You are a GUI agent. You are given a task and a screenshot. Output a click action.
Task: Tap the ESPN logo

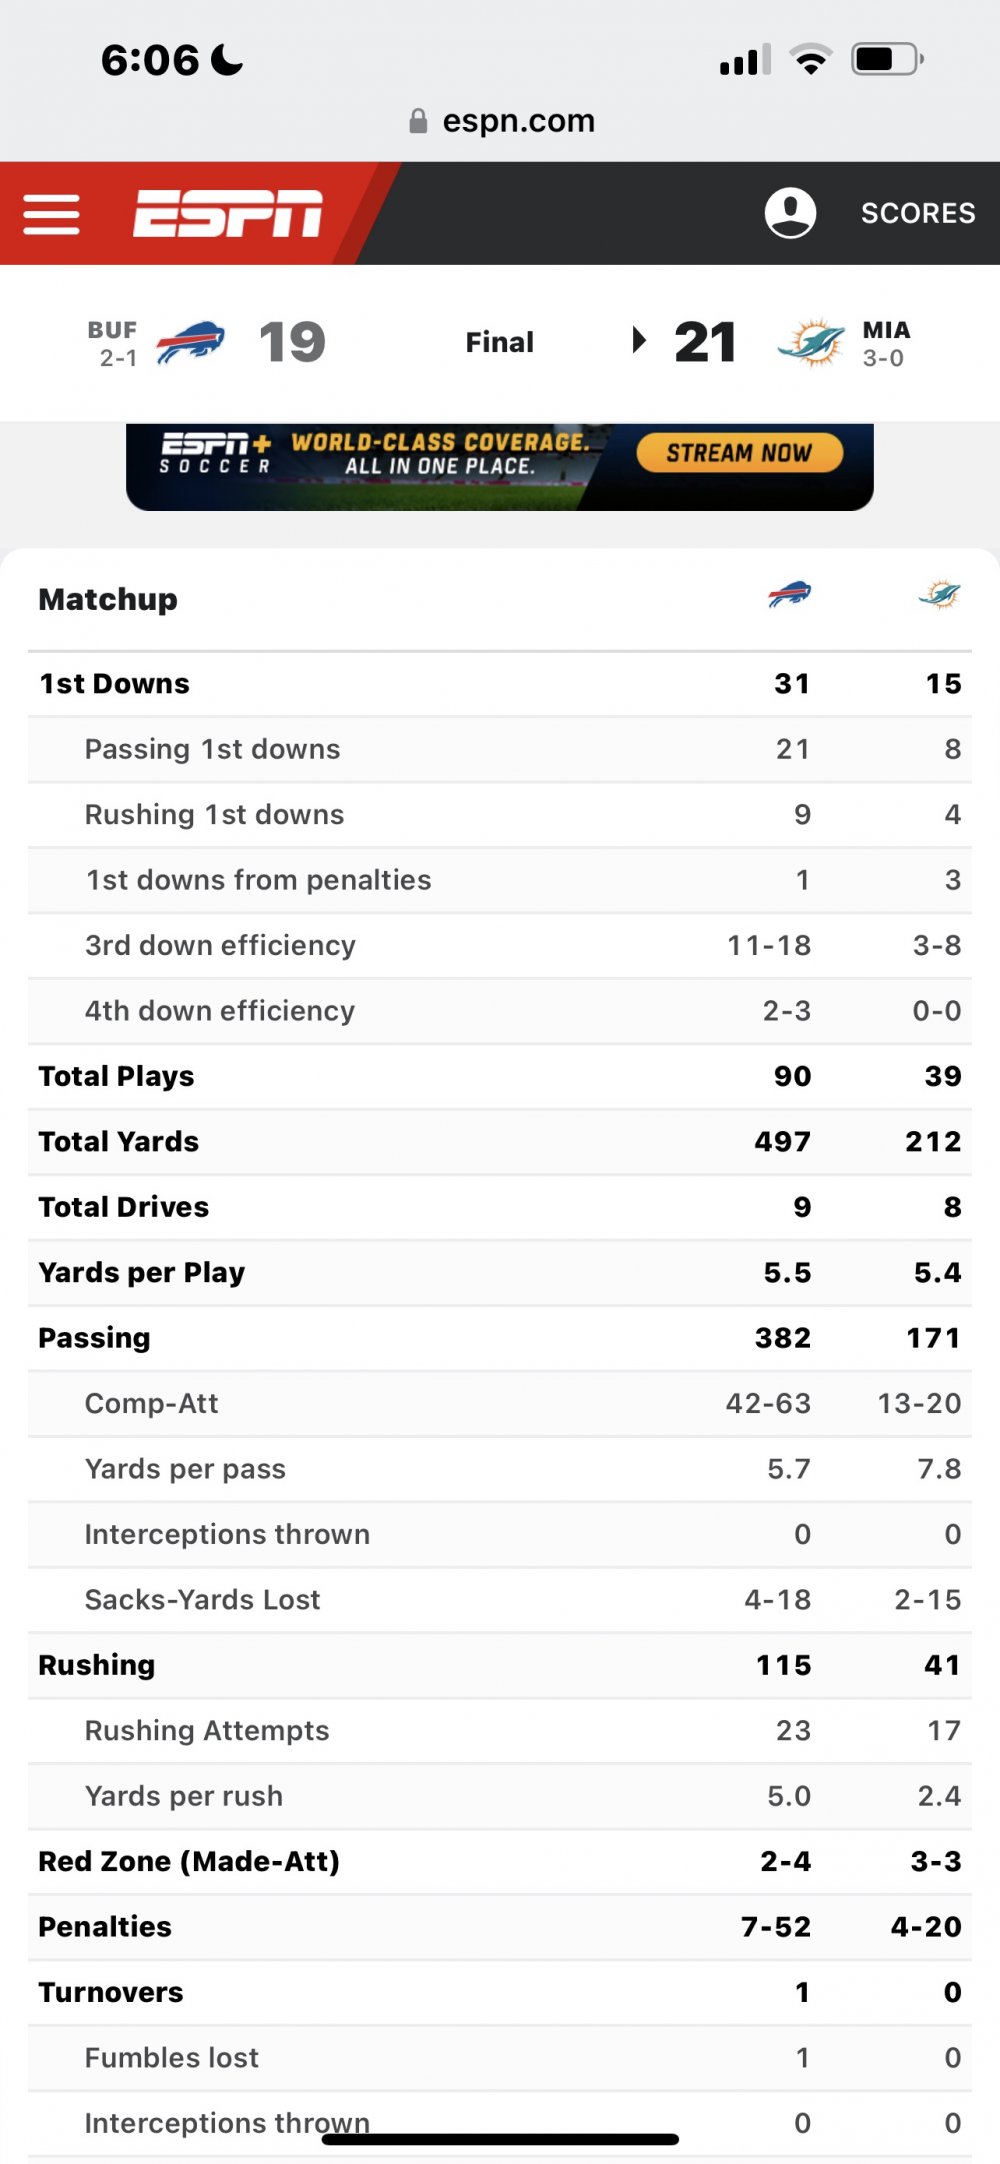pos(228,214)
